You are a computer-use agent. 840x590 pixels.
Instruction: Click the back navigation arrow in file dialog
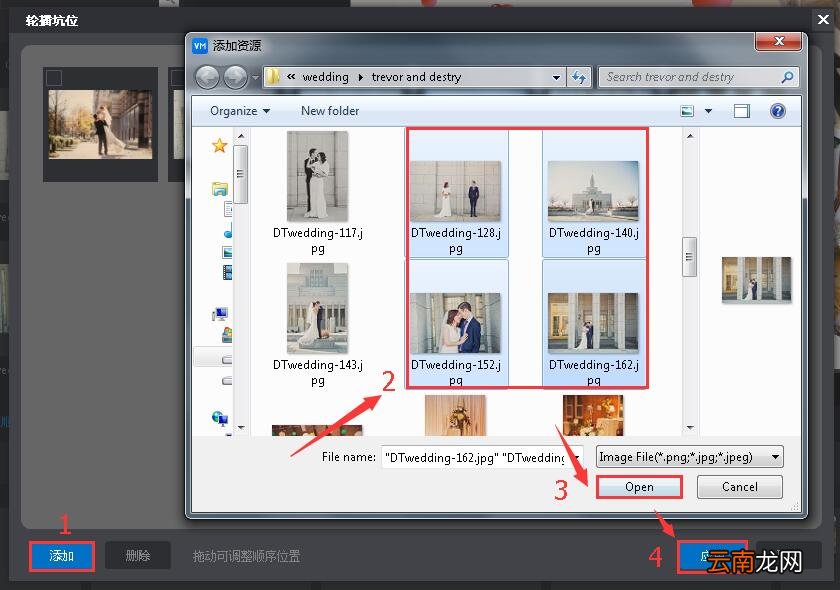tap(207, 77)
